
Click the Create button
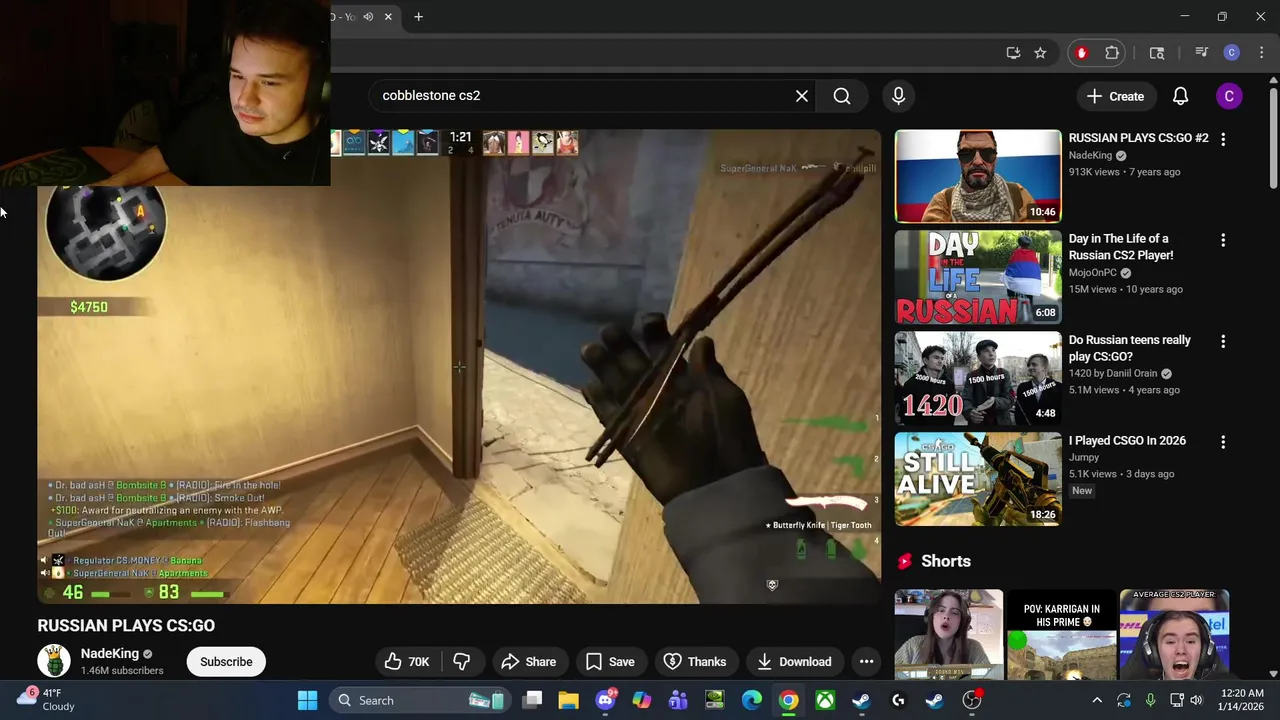[1116, 96]
